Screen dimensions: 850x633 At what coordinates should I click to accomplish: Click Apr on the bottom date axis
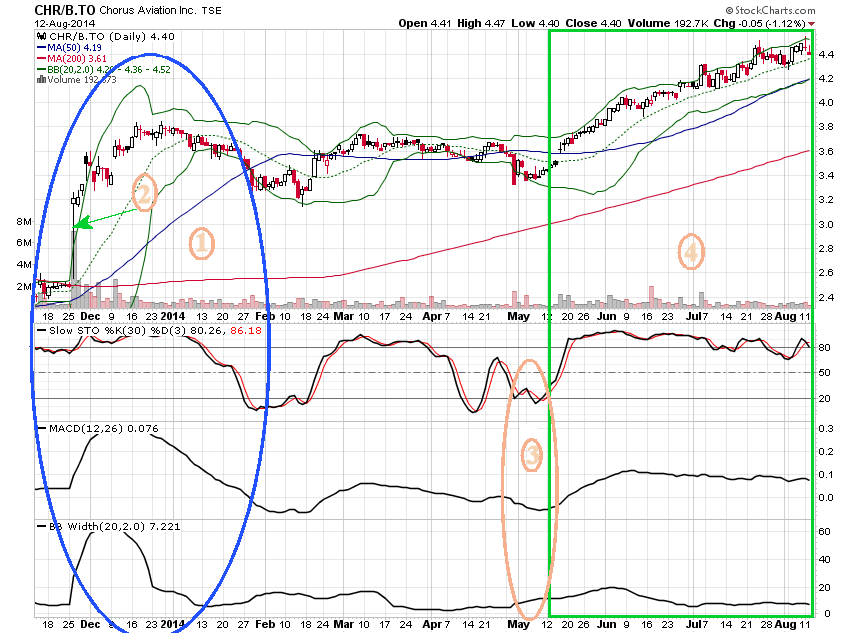point(432,624)
